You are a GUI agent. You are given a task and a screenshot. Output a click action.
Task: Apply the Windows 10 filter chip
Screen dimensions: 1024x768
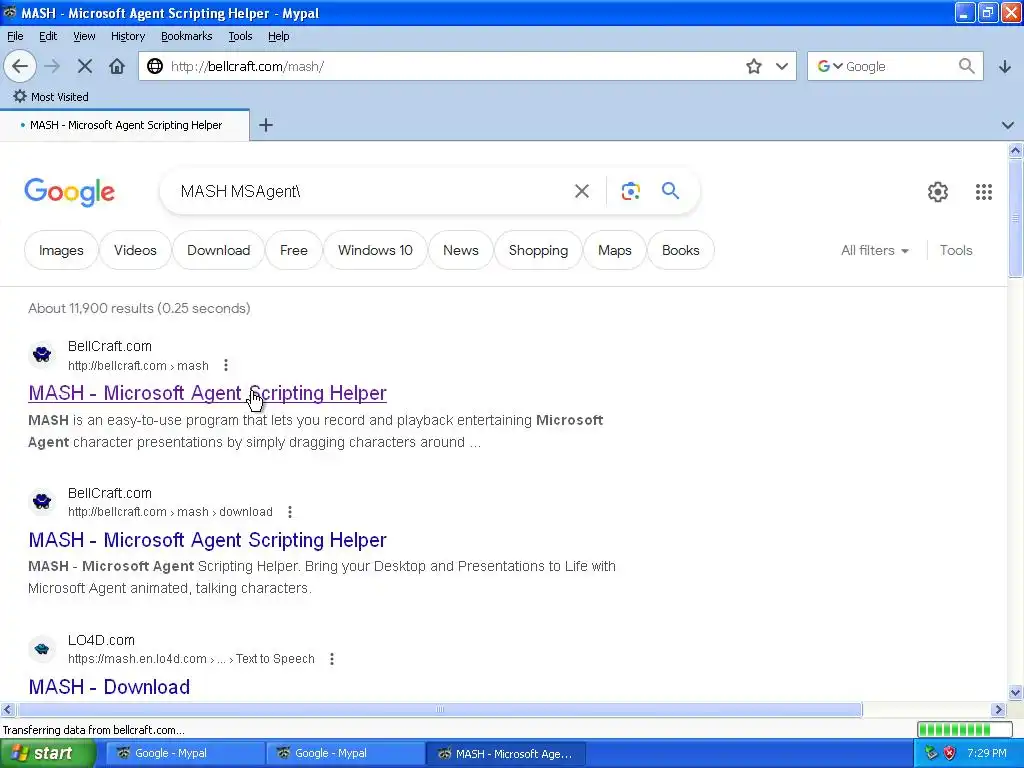[x=376, y=250]
